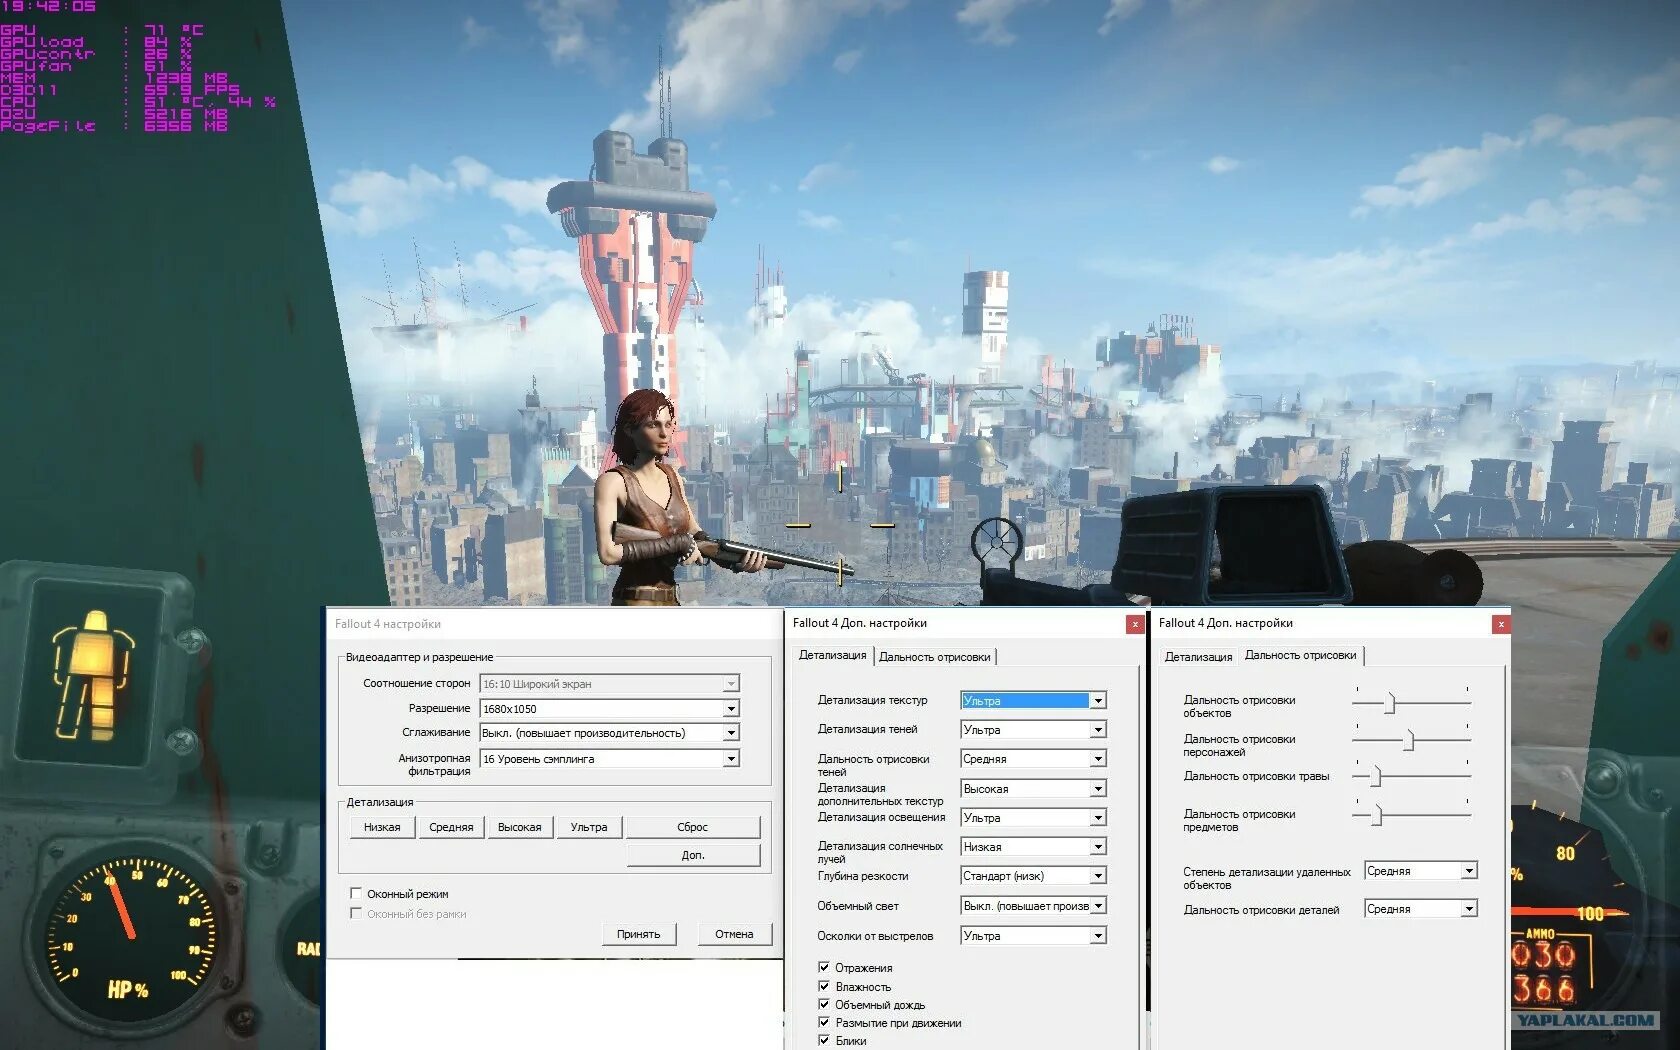Apply the Ультра detail preset button
This screenshot has height=1050, width=1680.
[589, 827]
